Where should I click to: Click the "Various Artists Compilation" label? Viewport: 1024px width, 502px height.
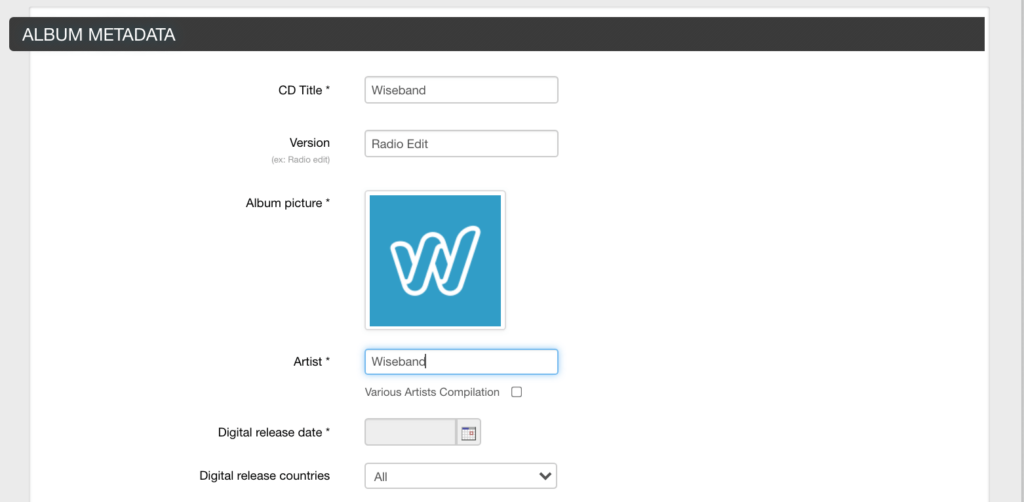[x=432, y=392]
